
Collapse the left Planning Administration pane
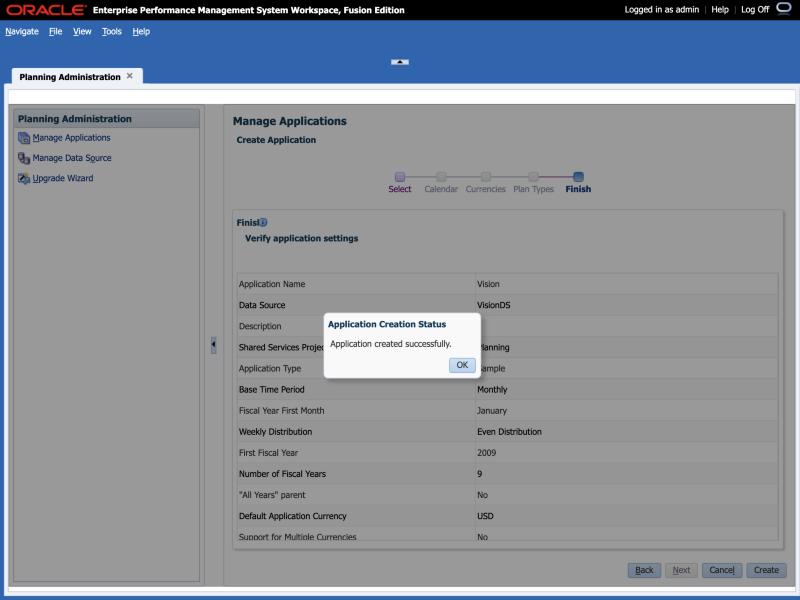click(213, 344)
